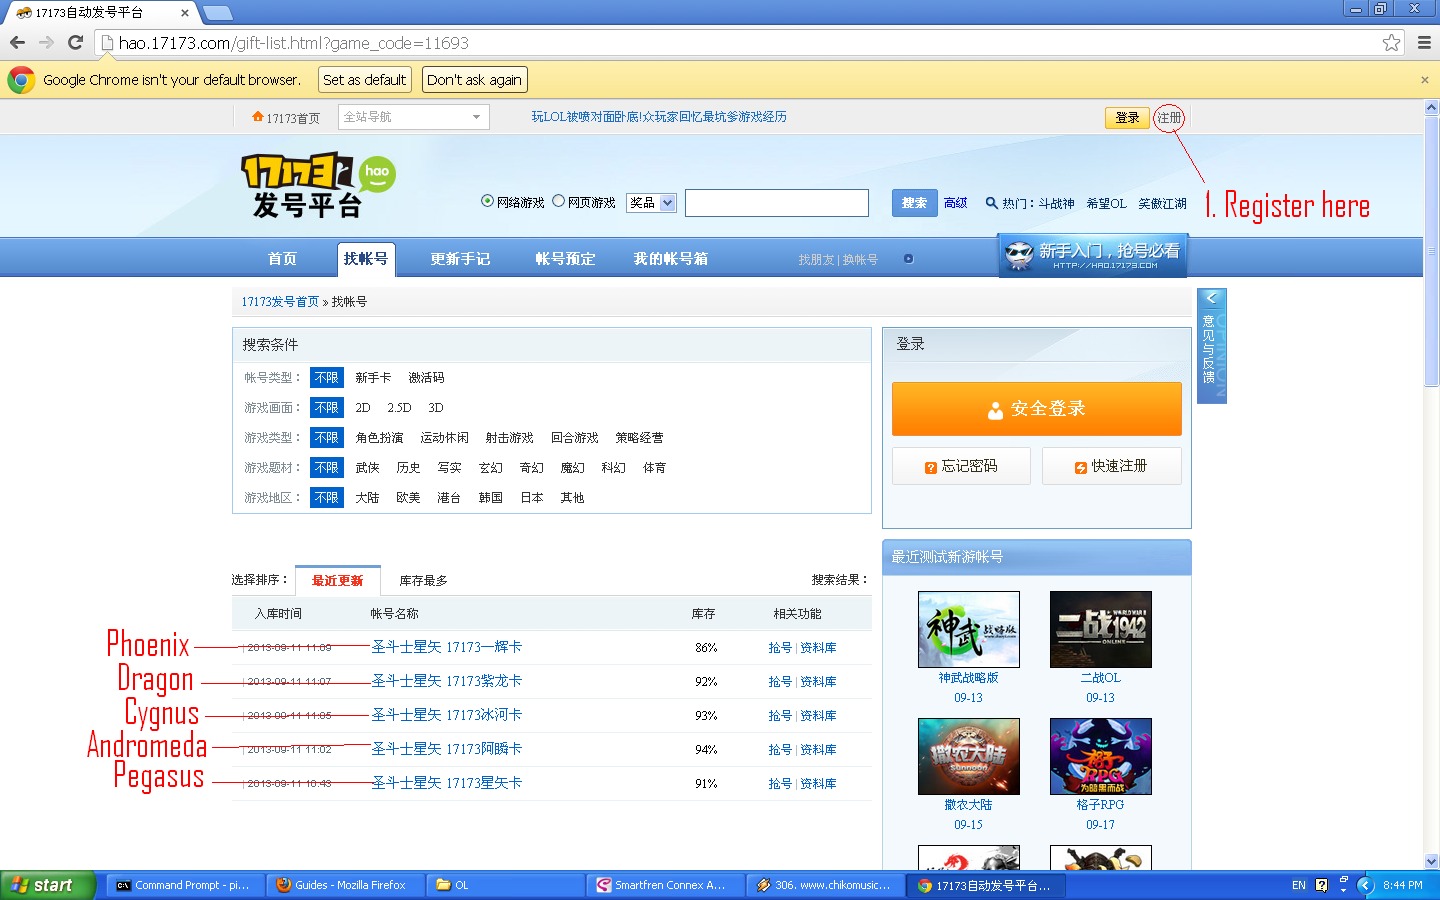Click 忘记密码 forgot password button

click(961, 466)
